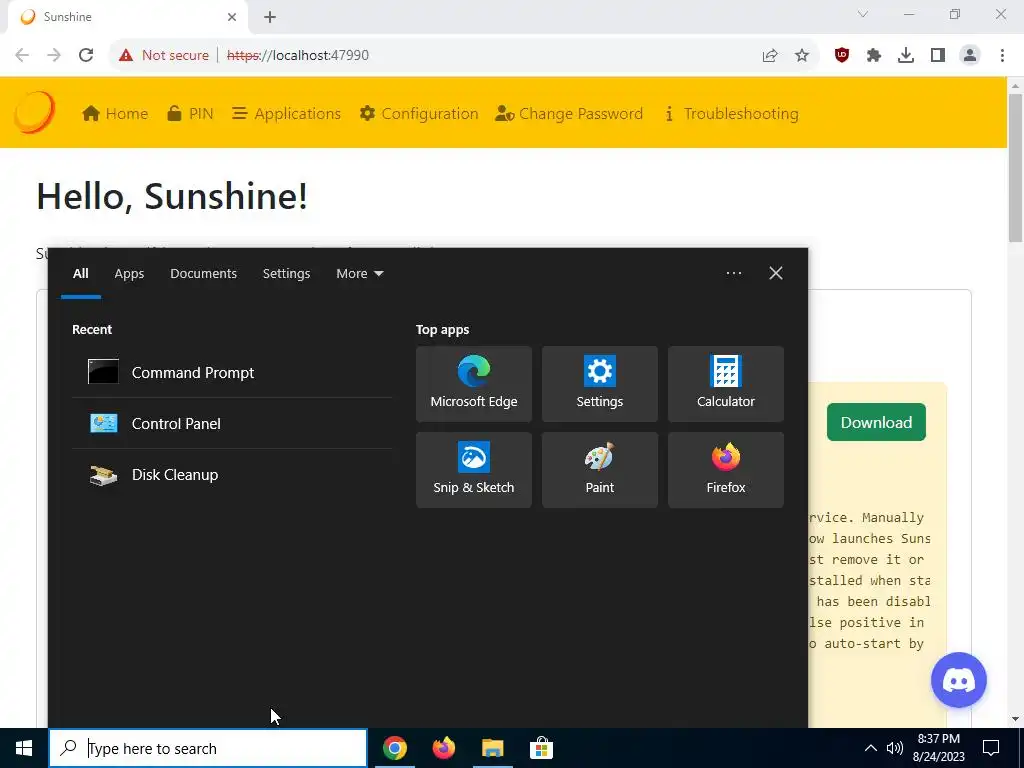Launch Calculator from Top apps
Image resolution: width=1024 pixels, height=768 pixels.
[726, 384]
